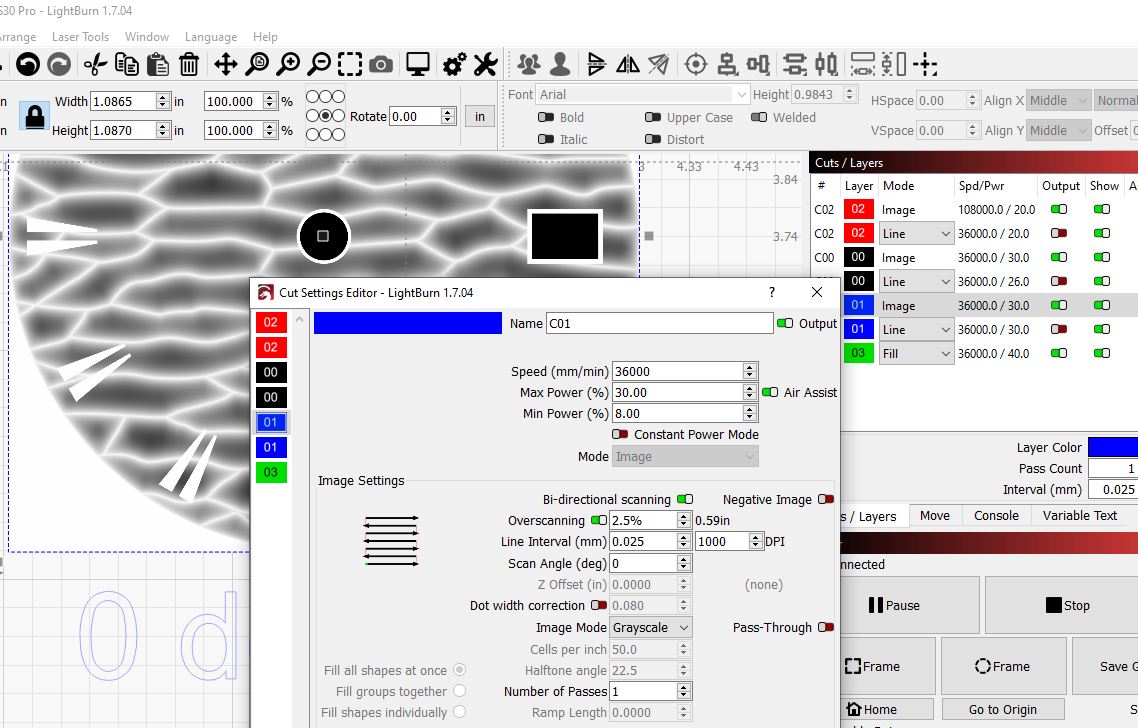Enable the Negative Image switch
Image resolution: width=1138 pixels, height=728 pixels.
coord(825,499)
